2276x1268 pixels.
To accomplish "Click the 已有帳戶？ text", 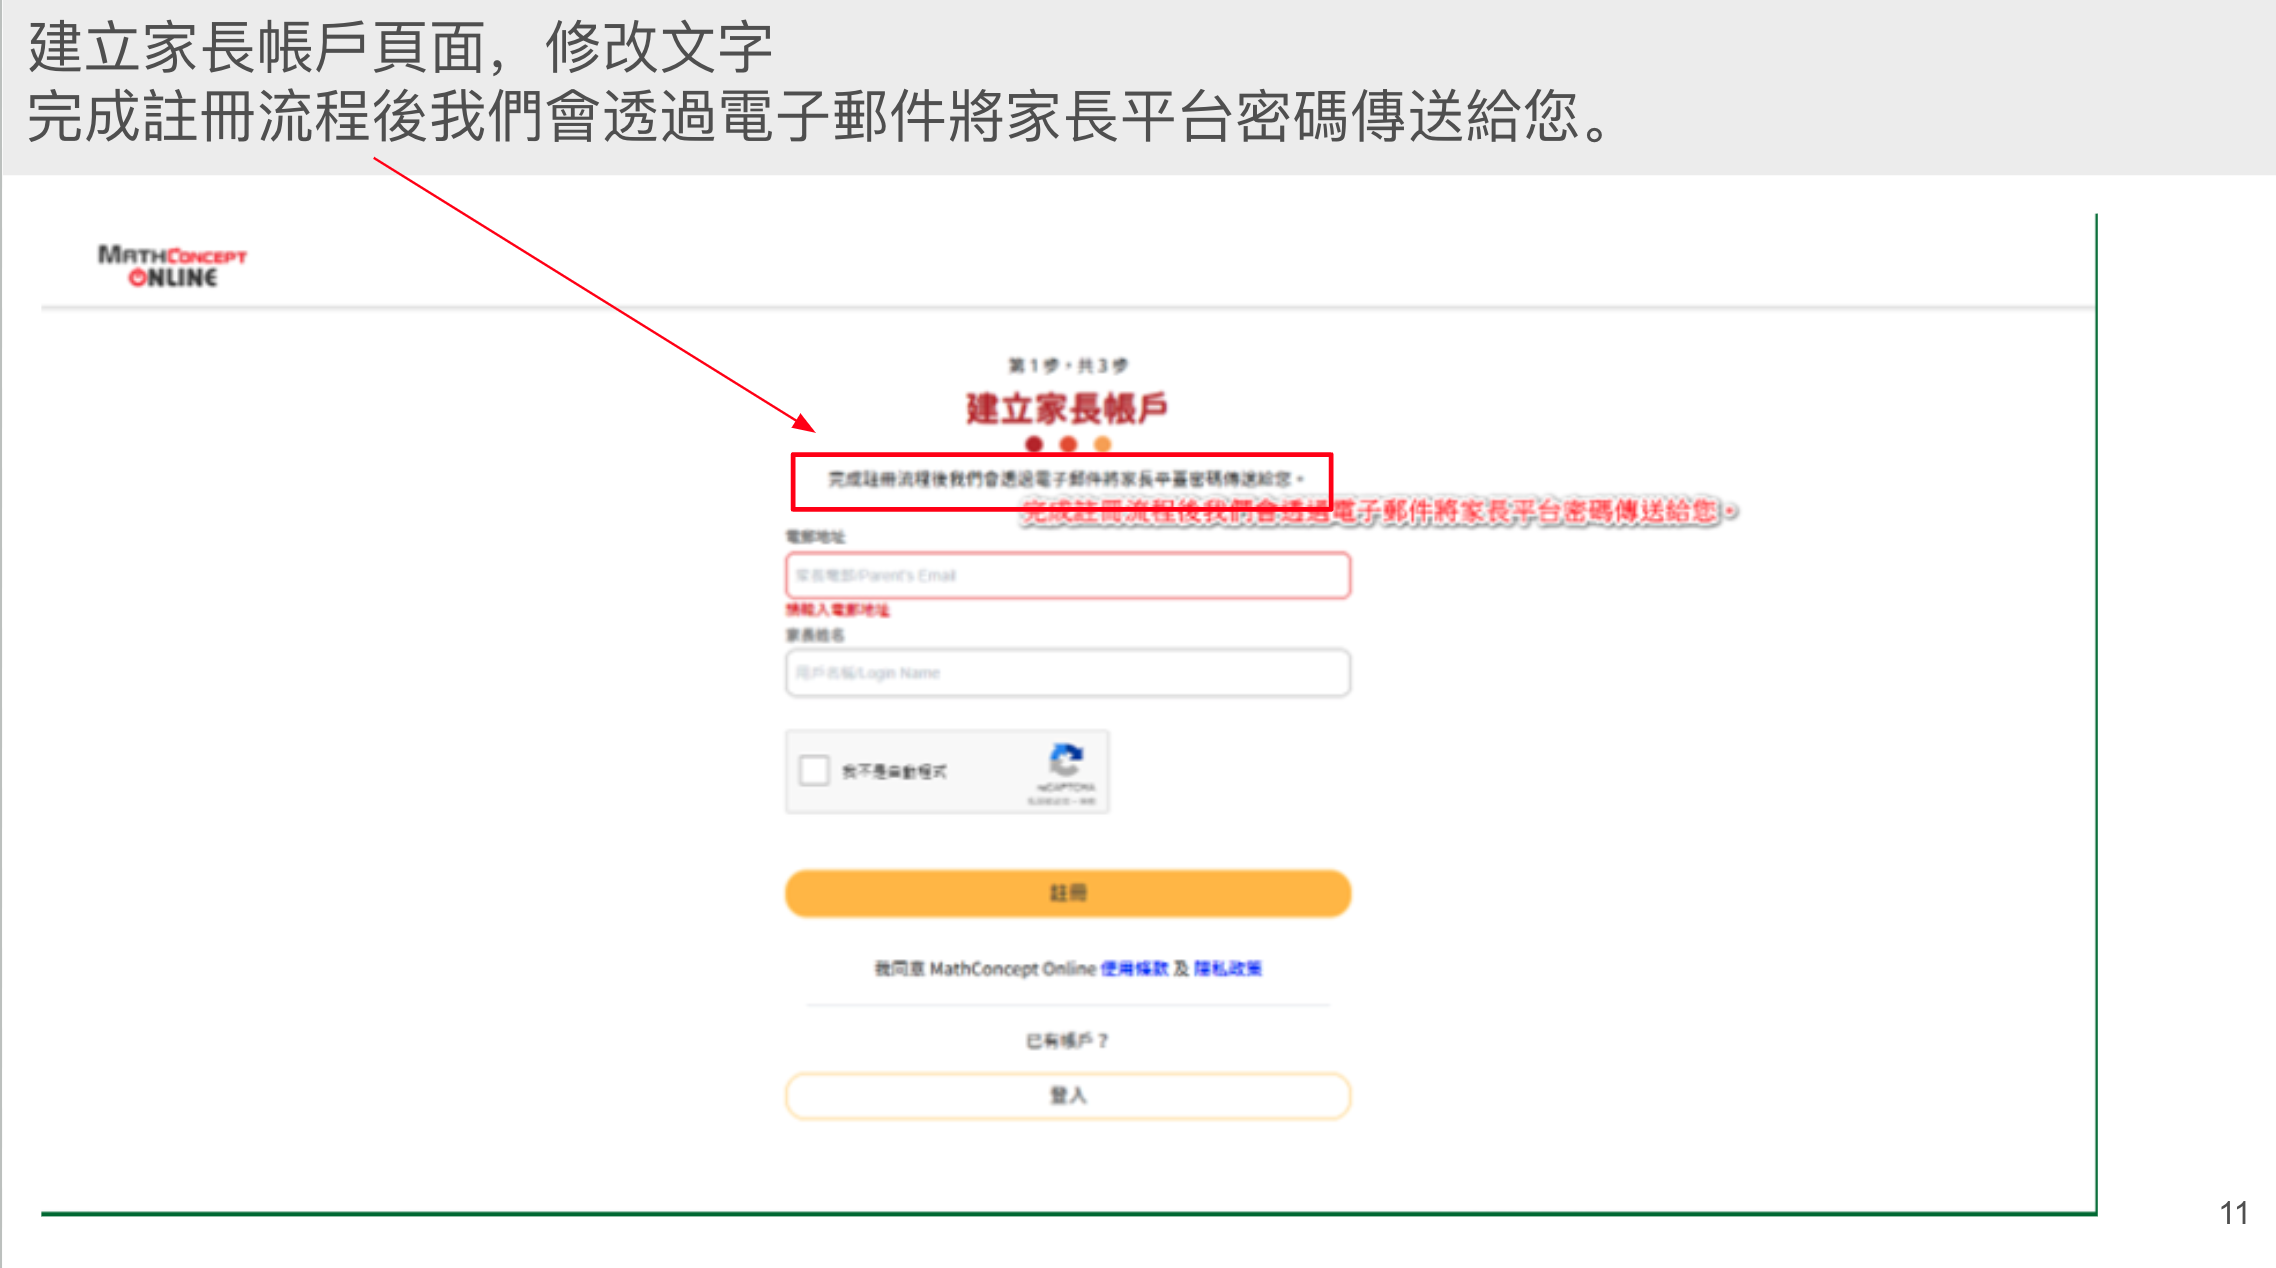I will 1067,1041.
